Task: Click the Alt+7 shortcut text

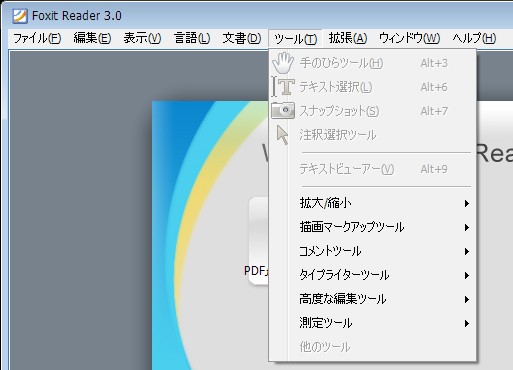Action: click(434, 111)
